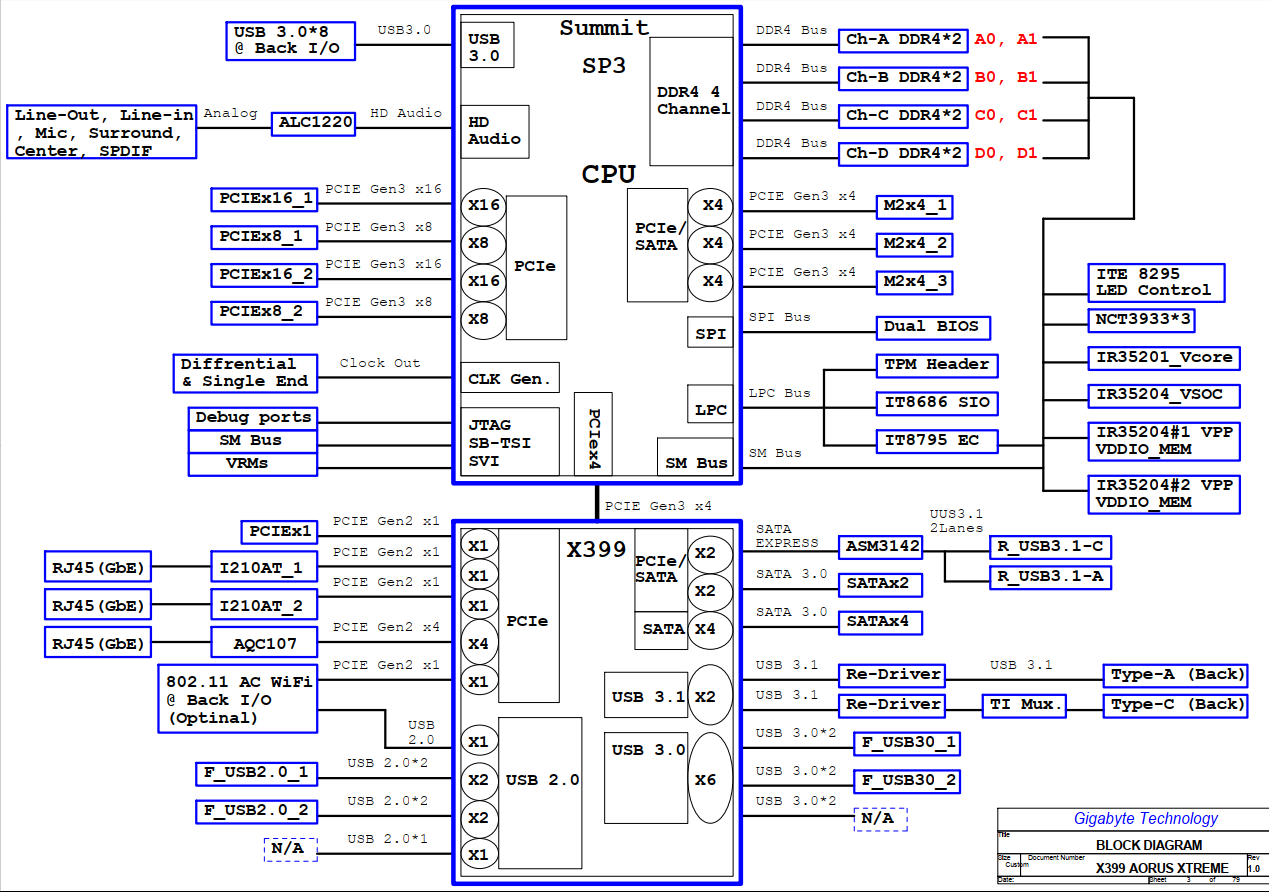Click the PCIEx16_2 slot block
The image size is (1269, 892).
(x=266, y=274)
